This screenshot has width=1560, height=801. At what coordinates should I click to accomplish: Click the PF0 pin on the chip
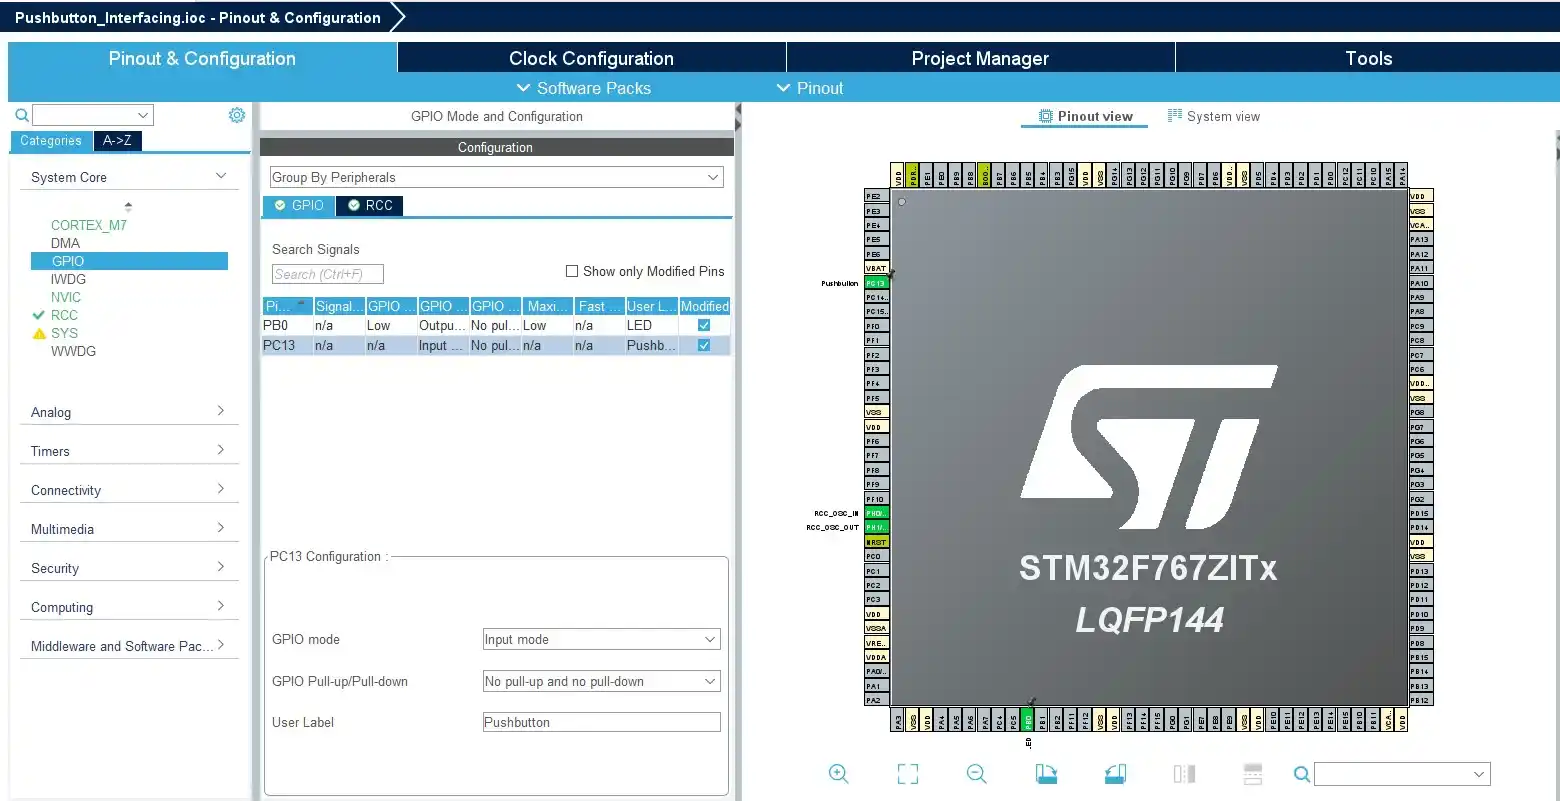(x=876, y=326)
